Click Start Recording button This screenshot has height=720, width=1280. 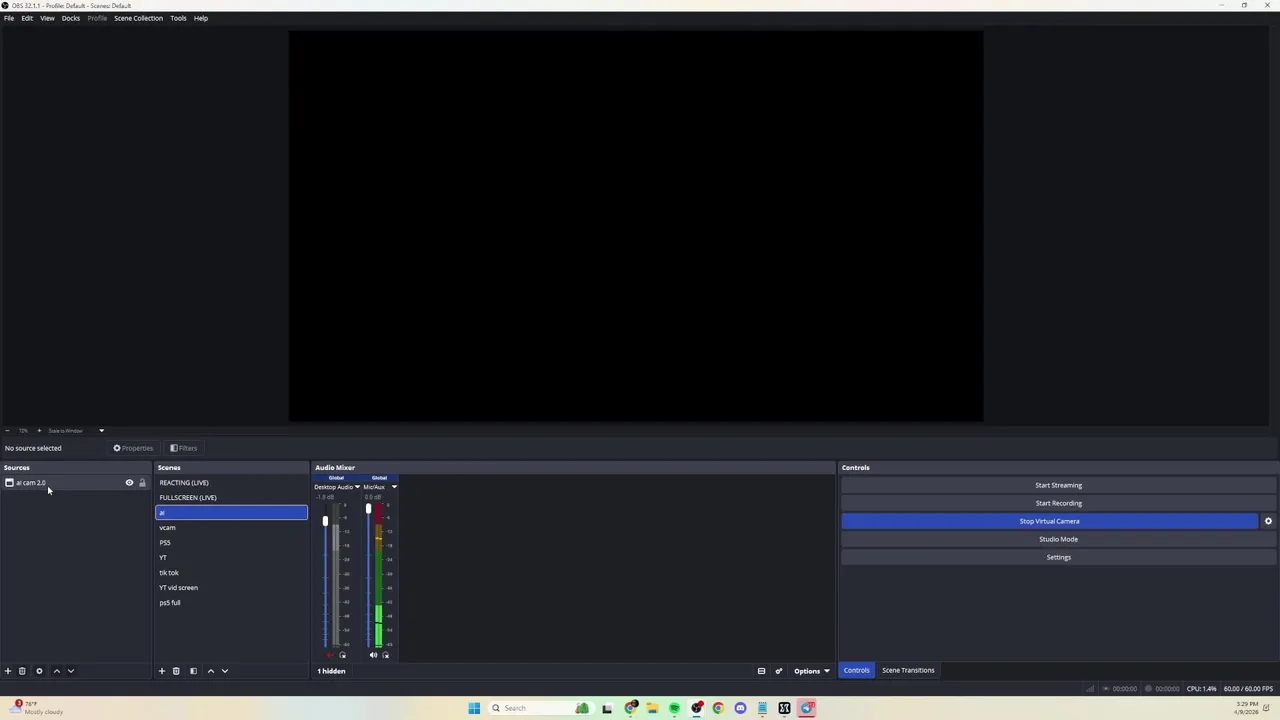click(x=1058, y=503)
